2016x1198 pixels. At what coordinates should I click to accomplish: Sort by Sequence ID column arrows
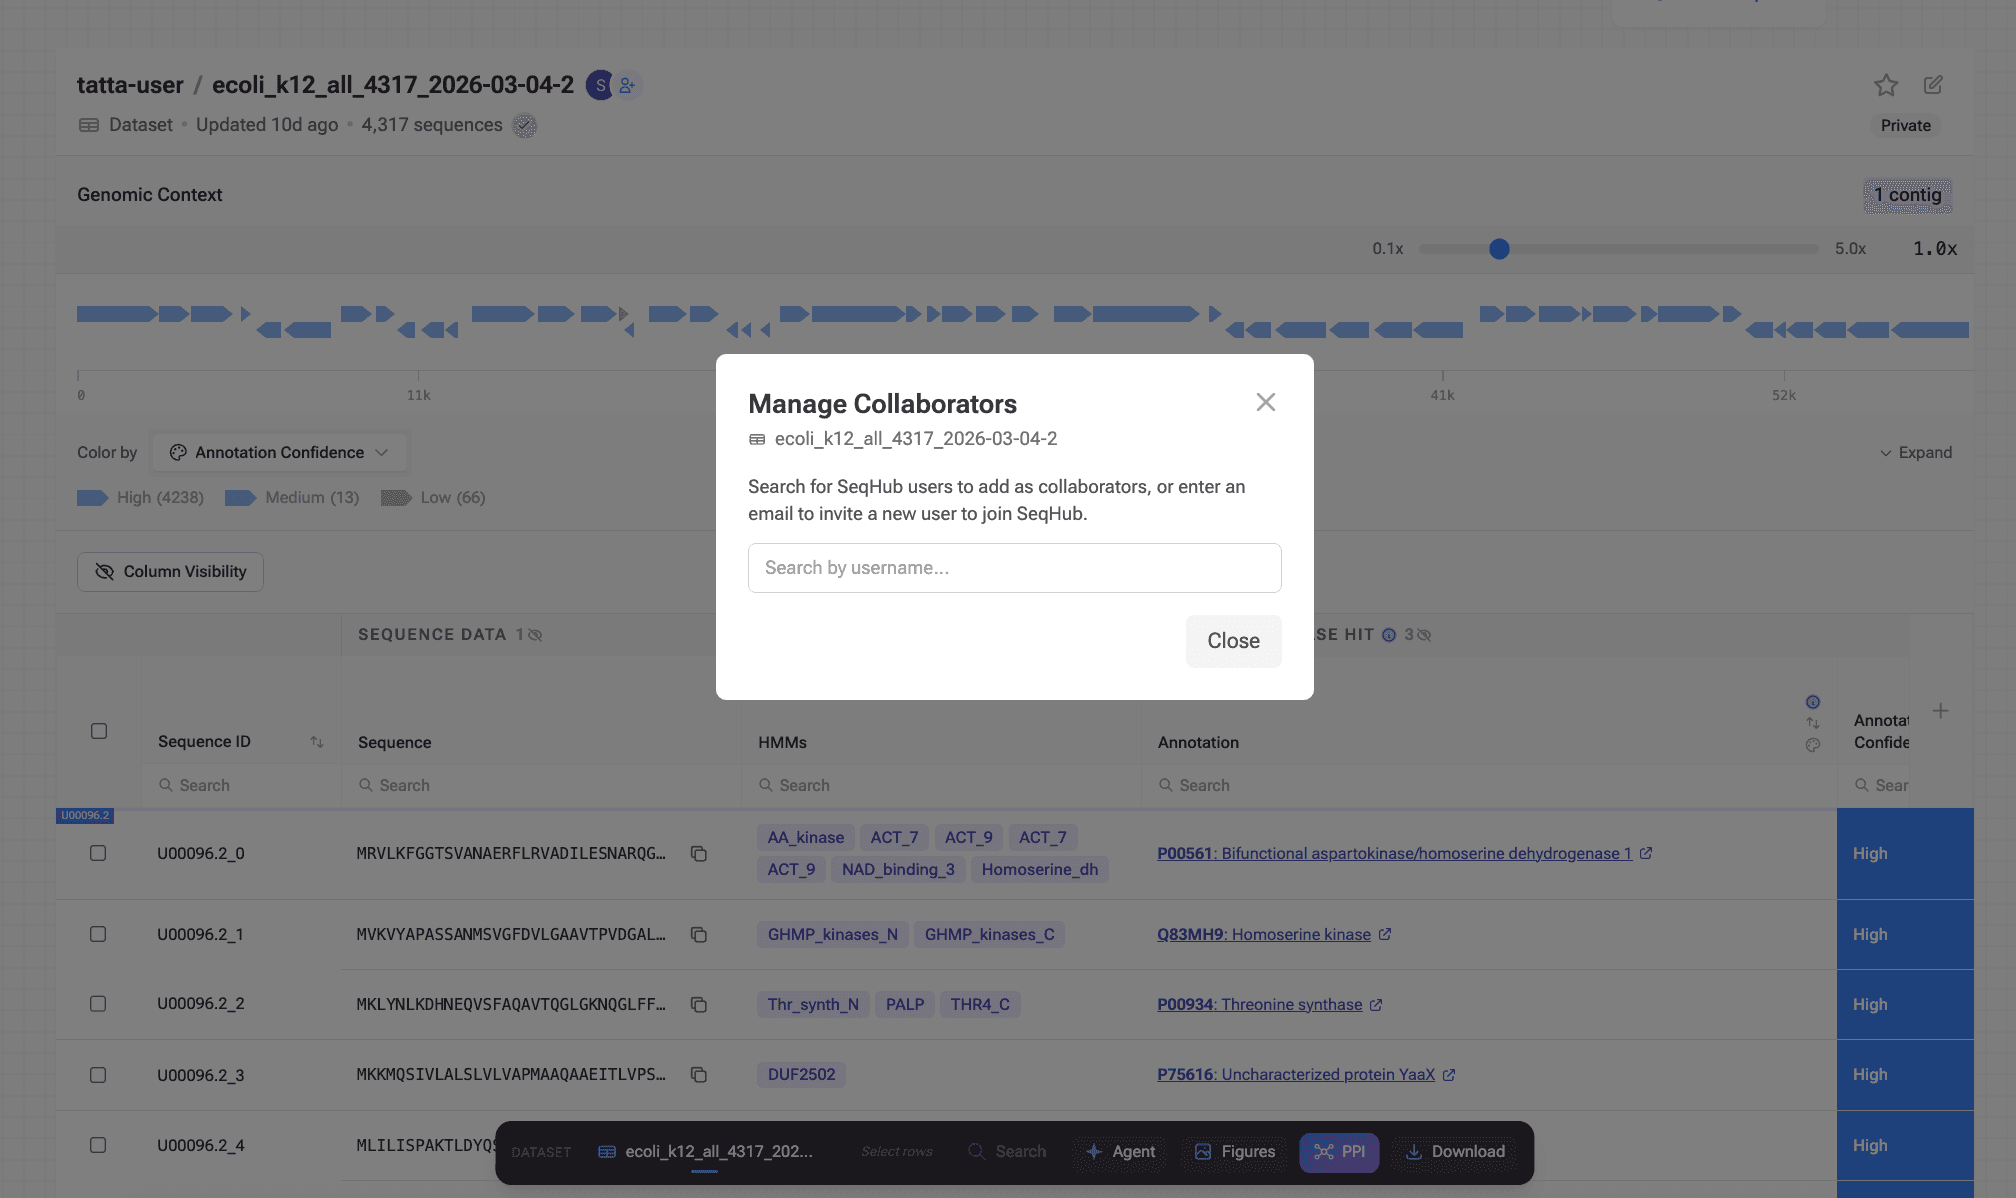[316, 742]
